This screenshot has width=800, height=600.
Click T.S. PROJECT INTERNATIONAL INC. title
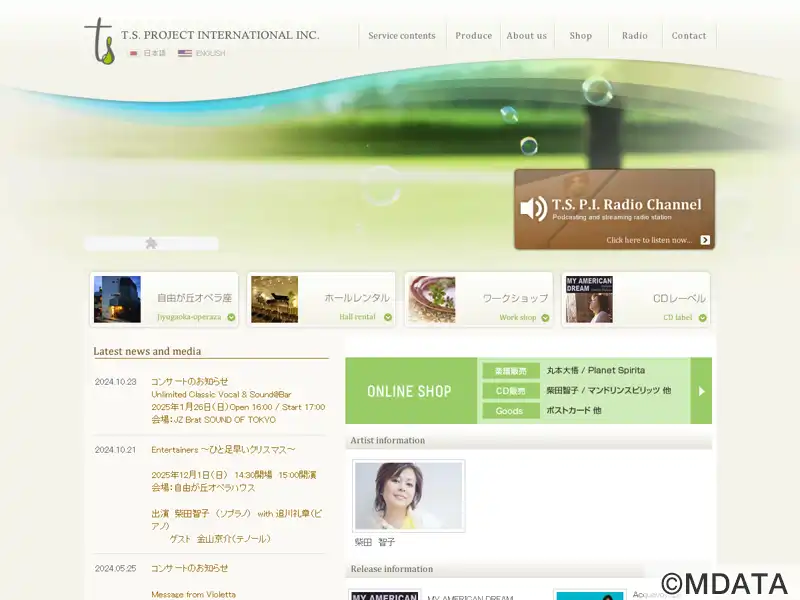[x=220, y=35]
